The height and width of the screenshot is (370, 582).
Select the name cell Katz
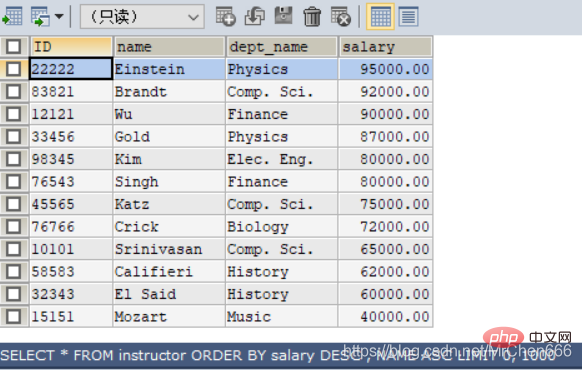tap(169, 204)
